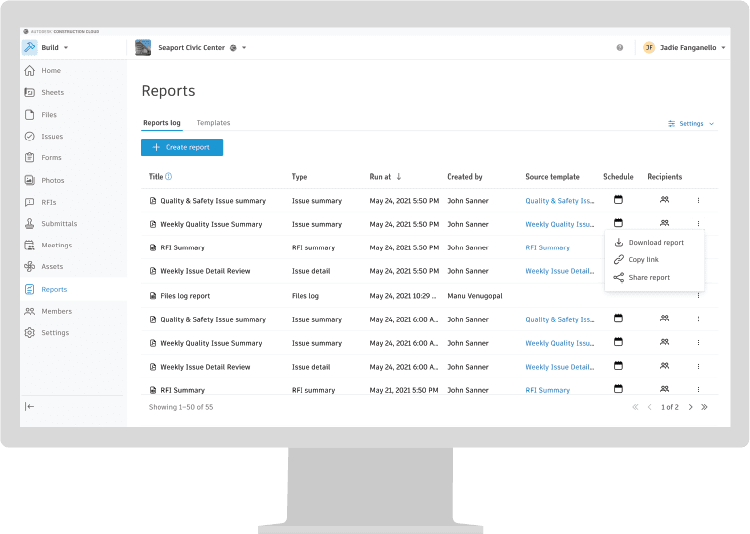750x534 pixels.
Task: Open schedule icon for May 21 RFI Summary row
Action: pos(618,388)
